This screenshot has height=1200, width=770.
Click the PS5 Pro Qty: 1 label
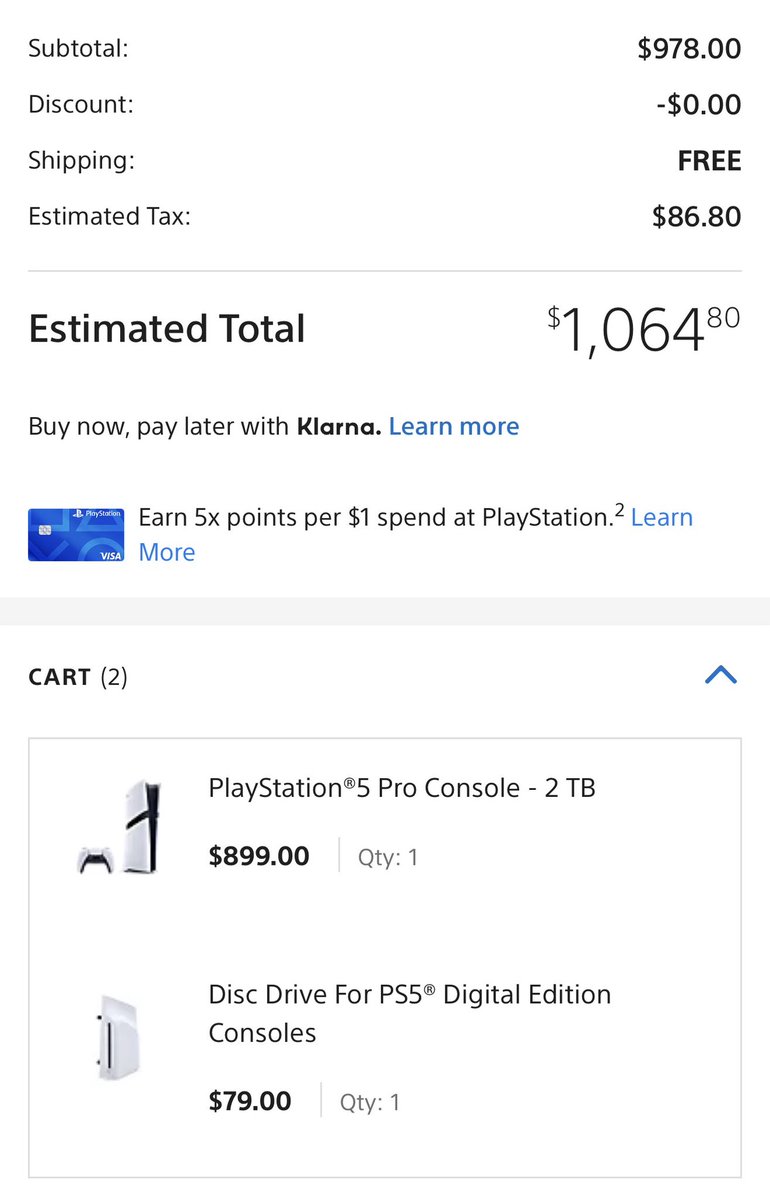[388, 857]
